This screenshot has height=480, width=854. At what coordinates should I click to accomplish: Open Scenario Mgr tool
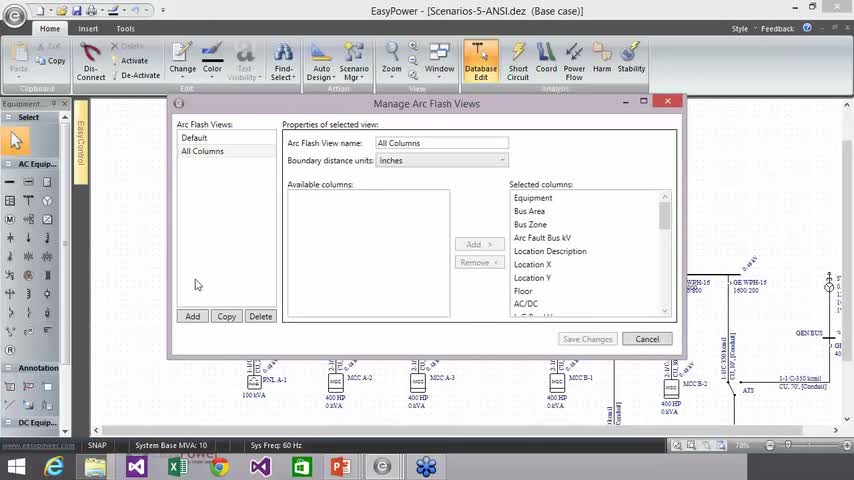point(354,61)
